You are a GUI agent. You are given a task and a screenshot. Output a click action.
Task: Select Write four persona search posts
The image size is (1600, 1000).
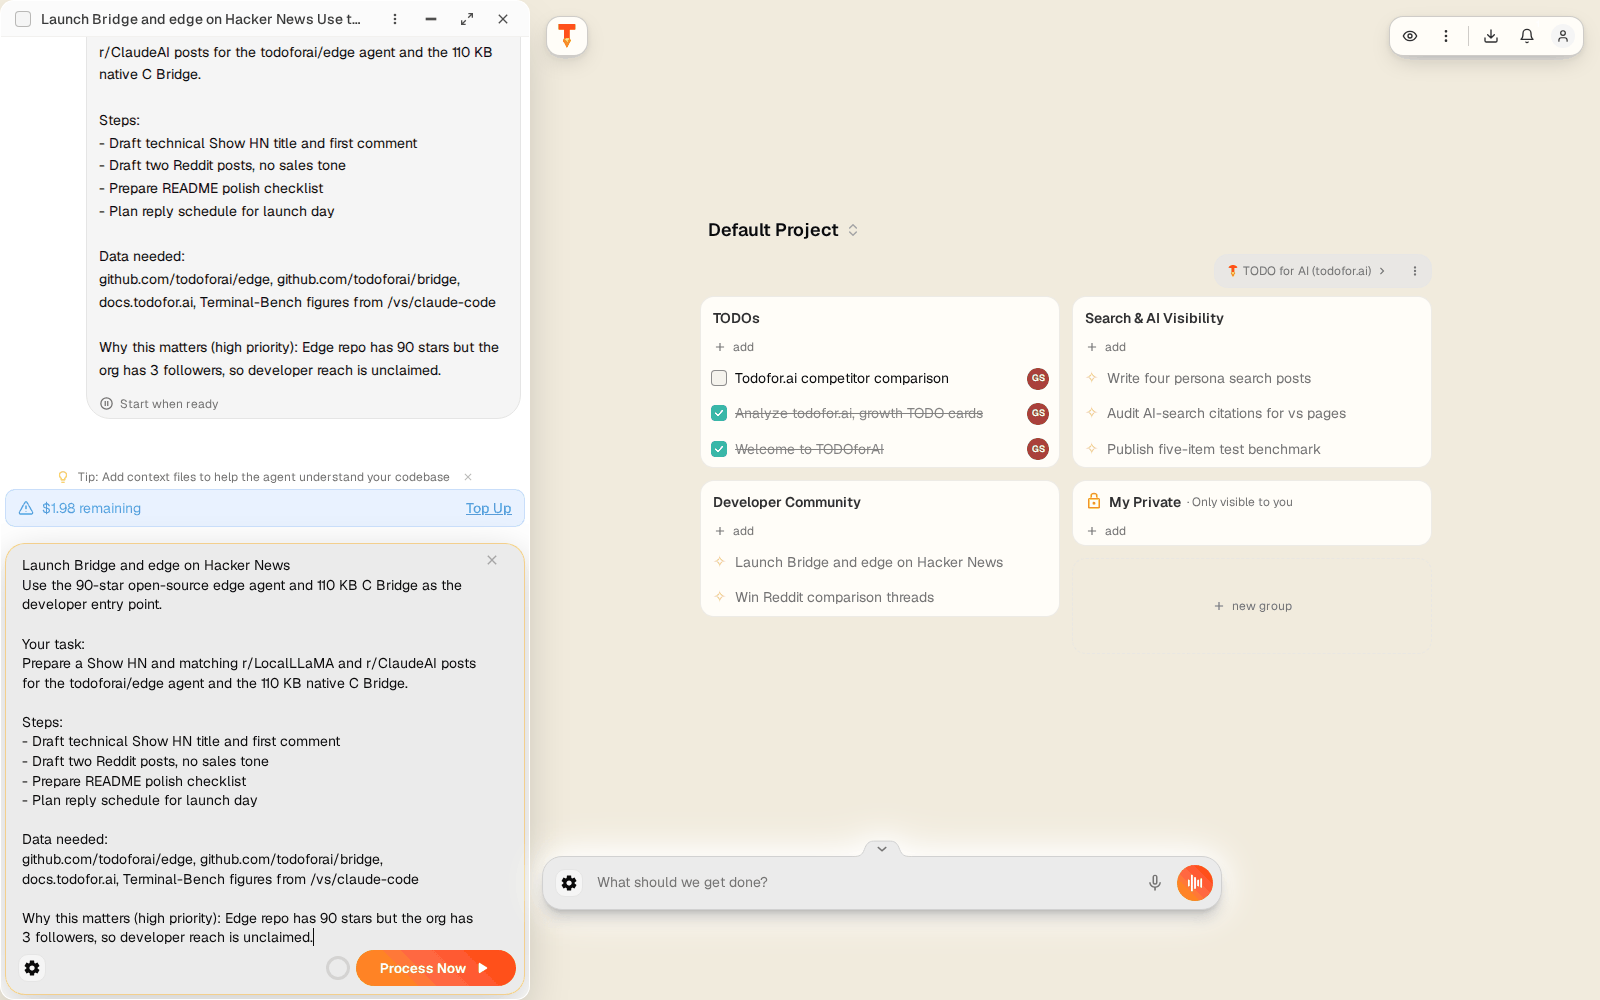click(x=1208, y=378)
